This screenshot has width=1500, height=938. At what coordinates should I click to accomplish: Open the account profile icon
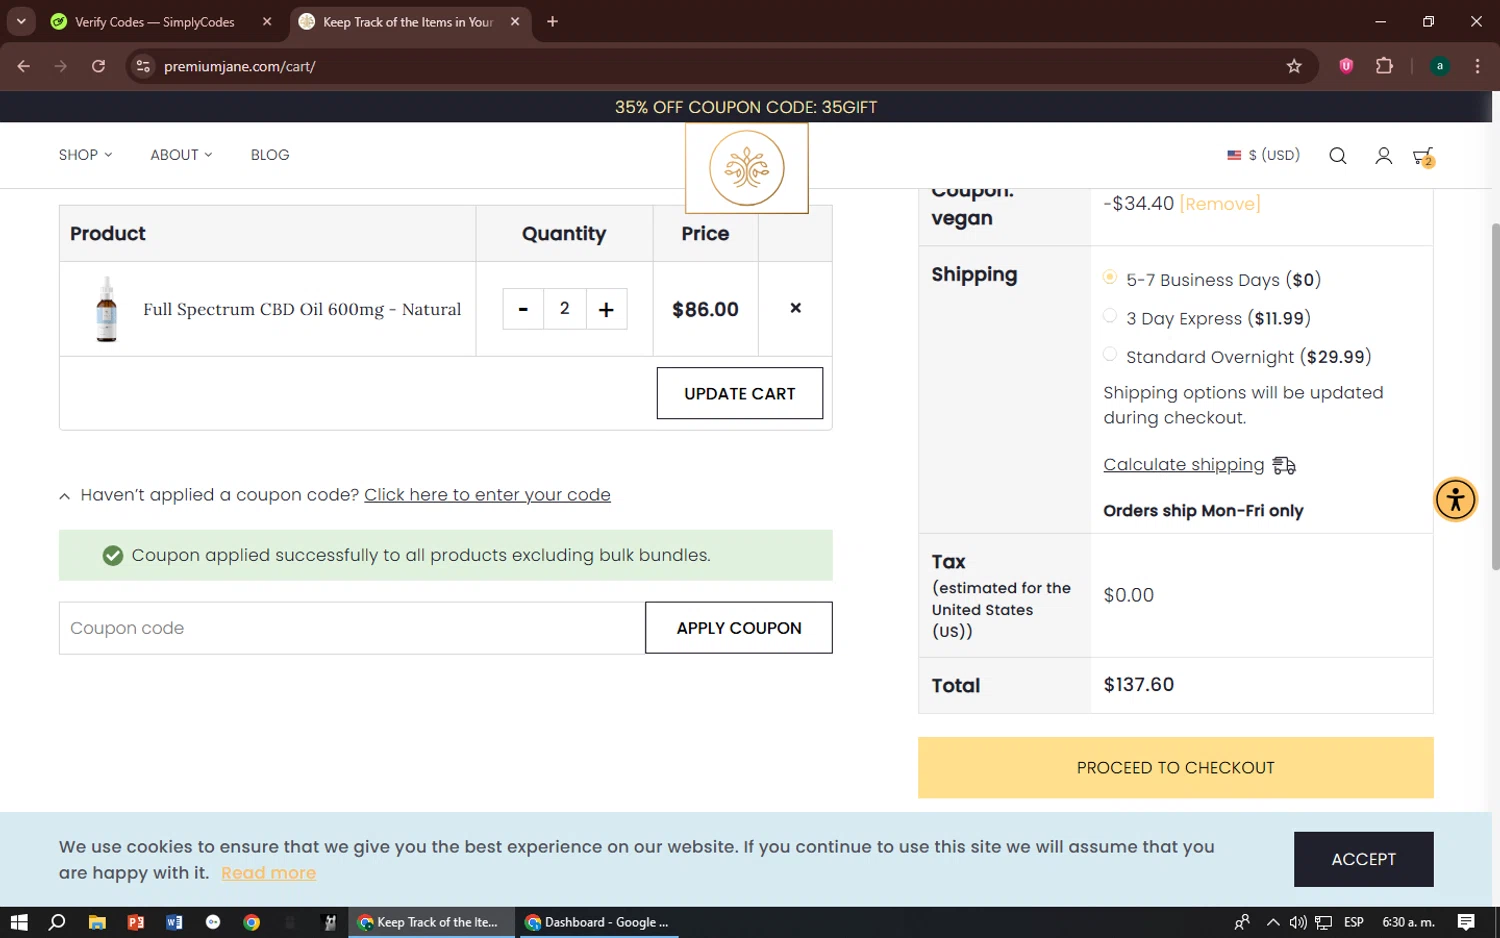pos(1383,155)
